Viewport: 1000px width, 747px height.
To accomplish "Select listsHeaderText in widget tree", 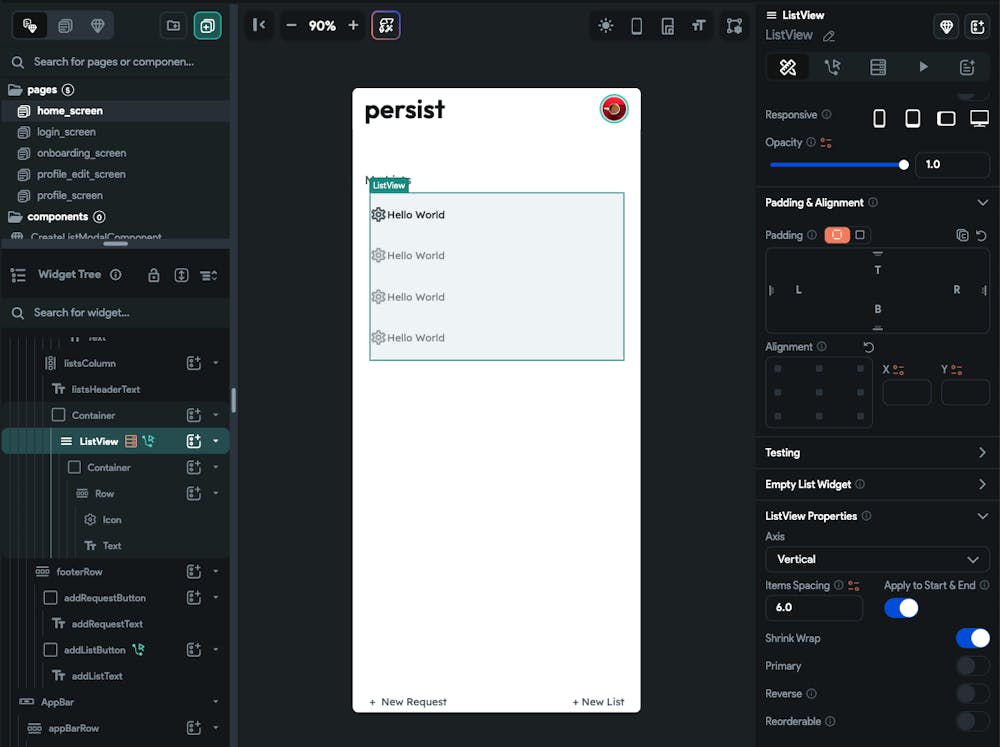I will point(105,389).
